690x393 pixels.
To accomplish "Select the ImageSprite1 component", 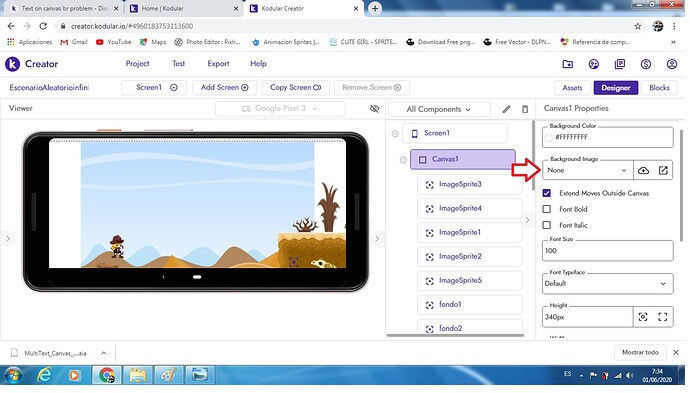I will point(470,232).
